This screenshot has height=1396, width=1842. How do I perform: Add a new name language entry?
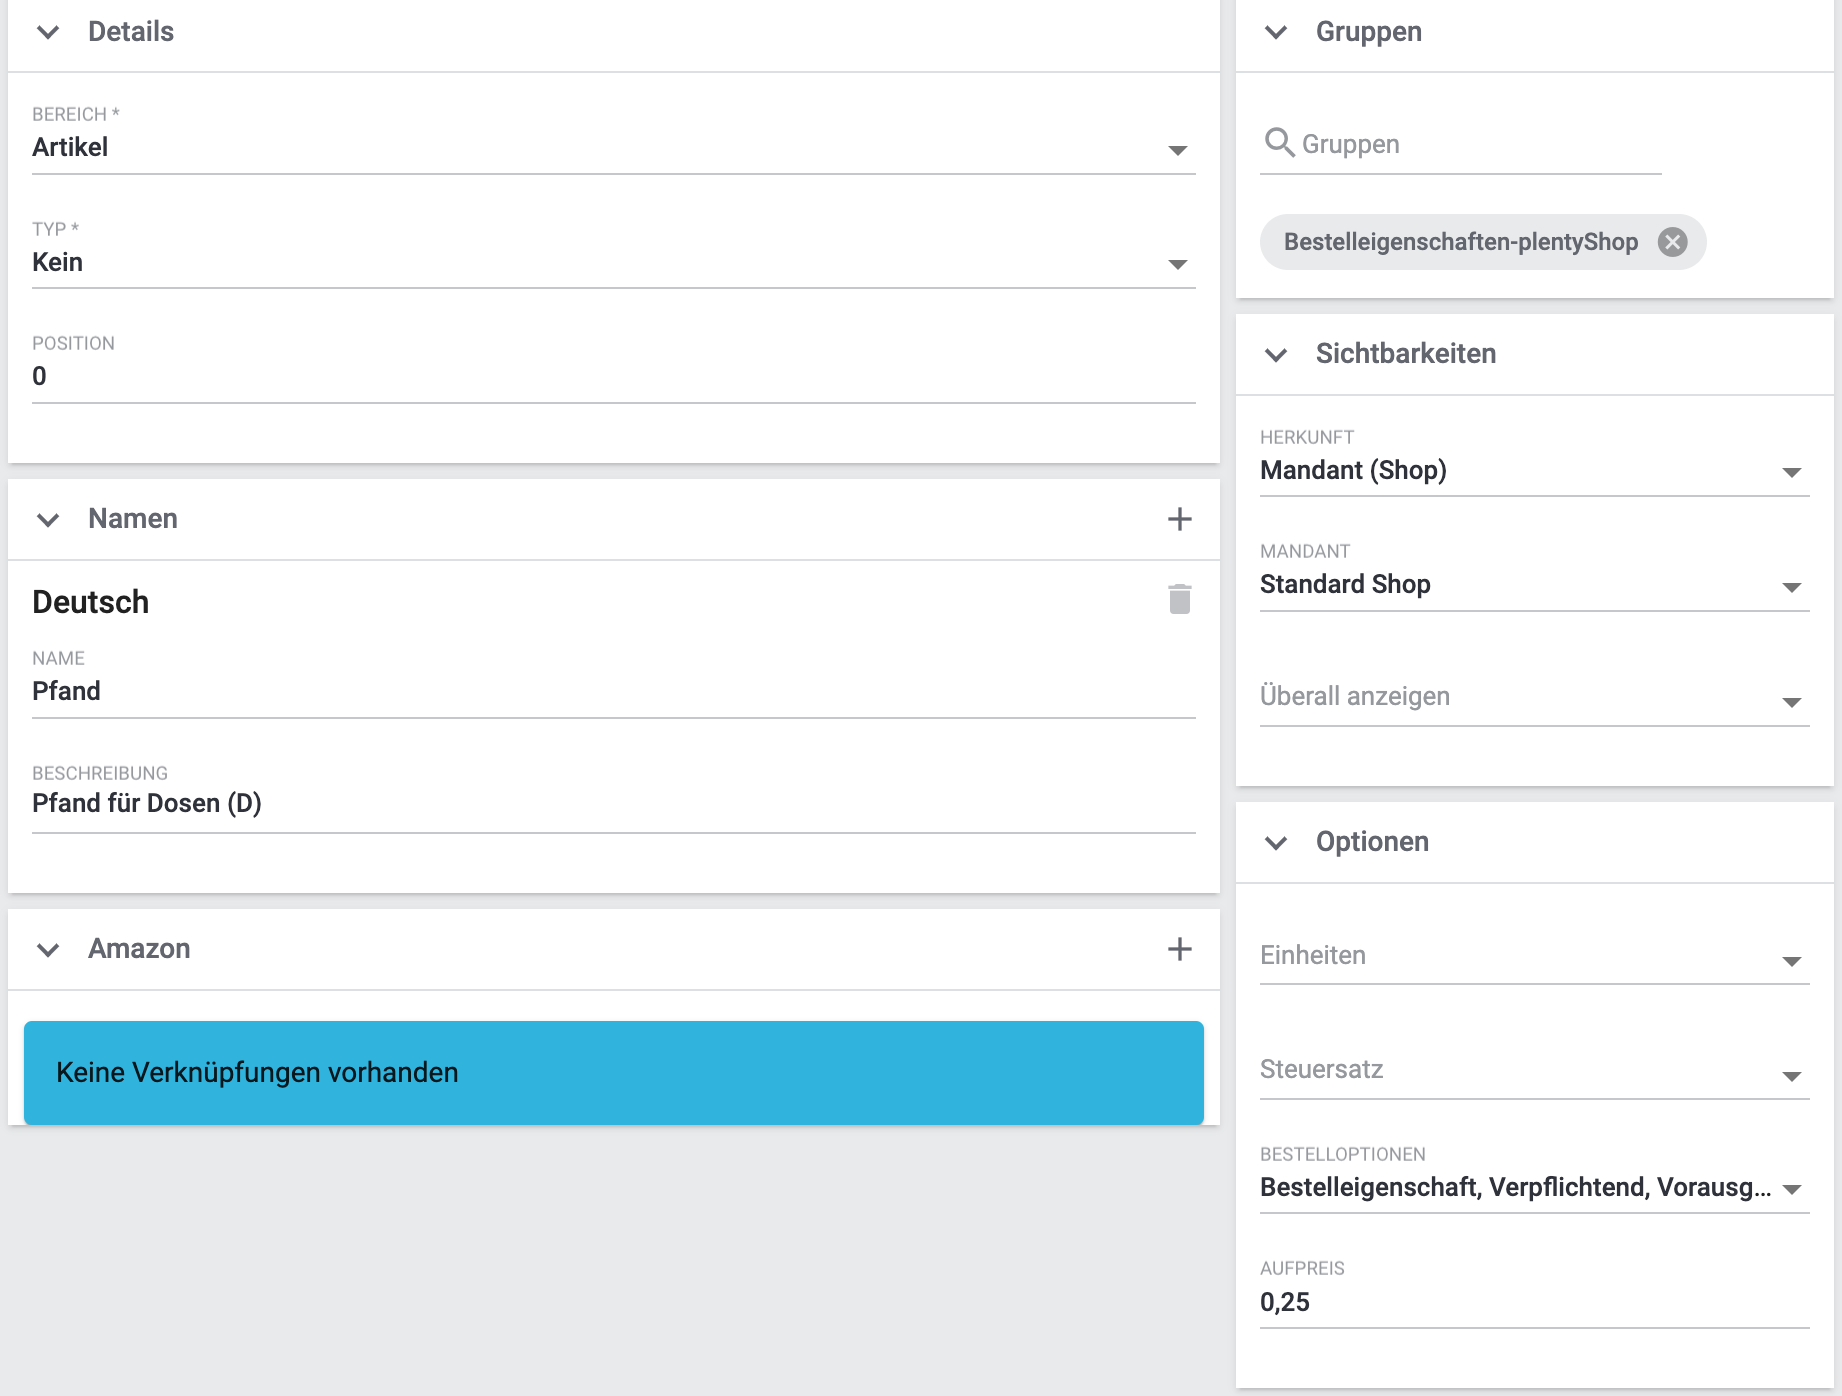click(1180, 519)
